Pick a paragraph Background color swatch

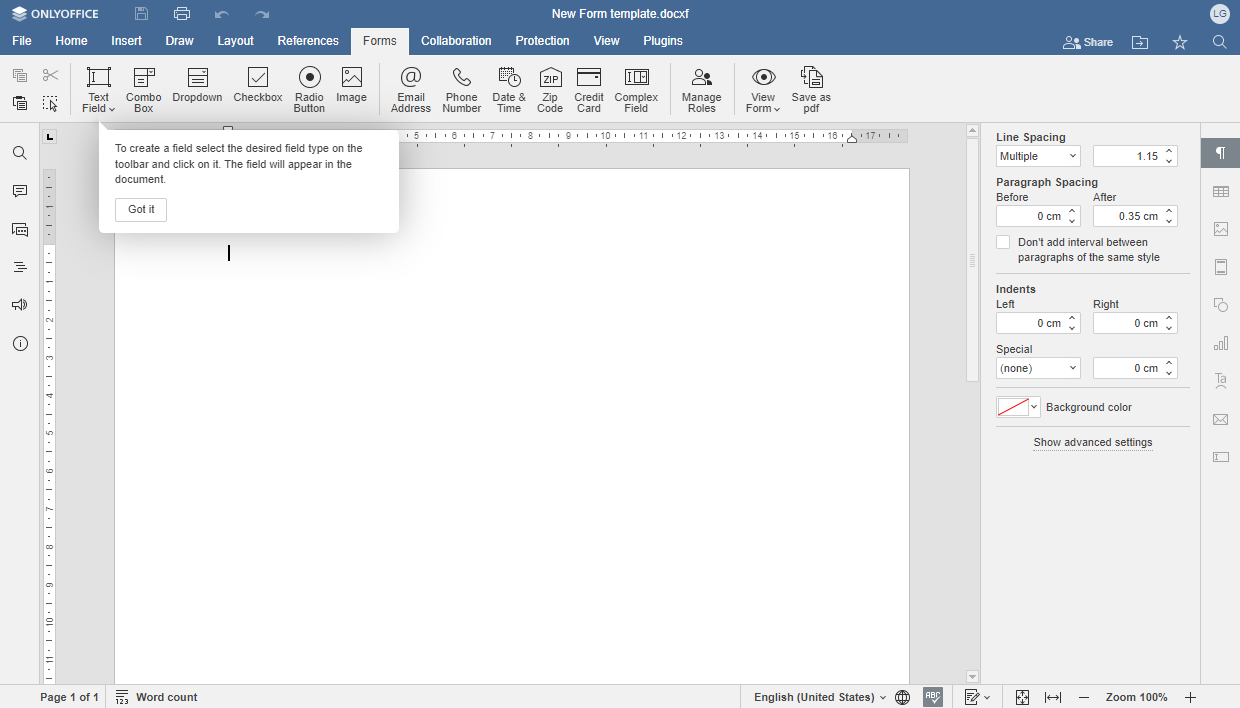1013,407
